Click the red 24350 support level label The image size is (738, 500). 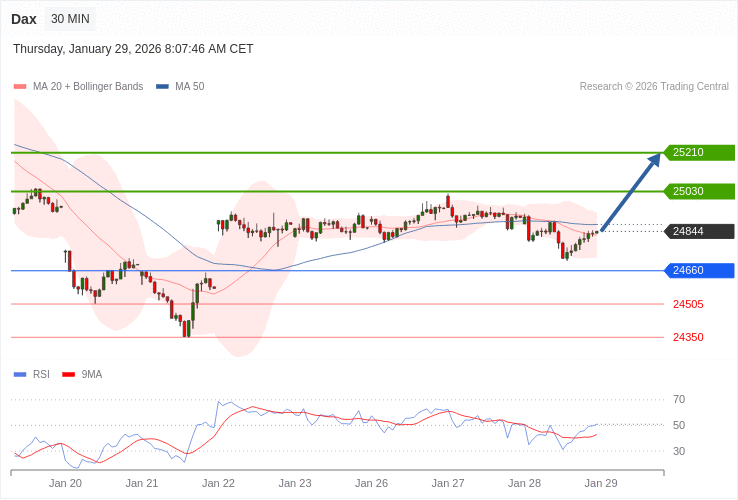coord(688,338)
